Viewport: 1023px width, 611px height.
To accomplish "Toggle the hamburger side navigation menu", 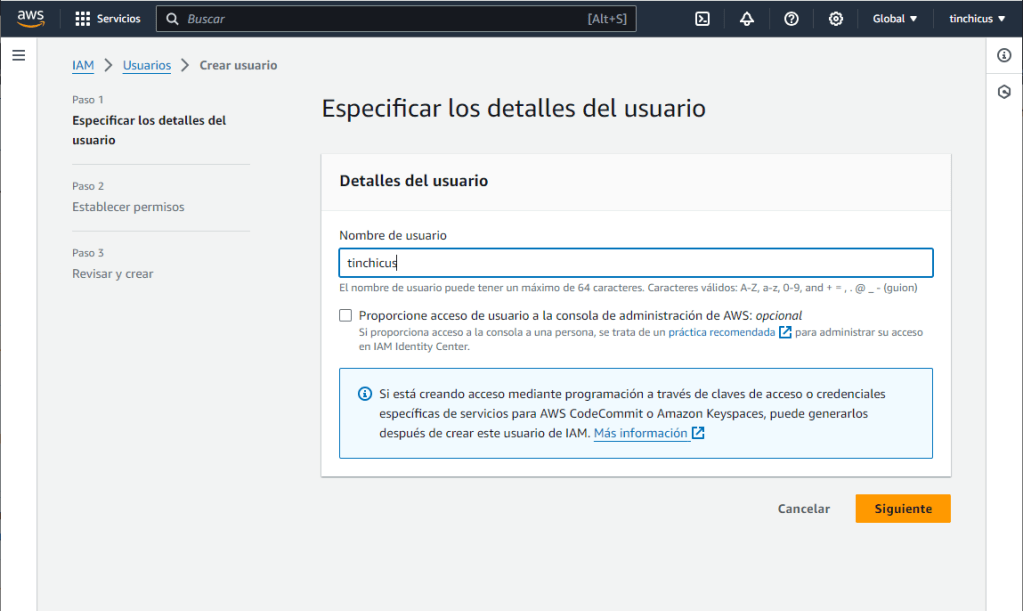I will [x=18, y=55].
